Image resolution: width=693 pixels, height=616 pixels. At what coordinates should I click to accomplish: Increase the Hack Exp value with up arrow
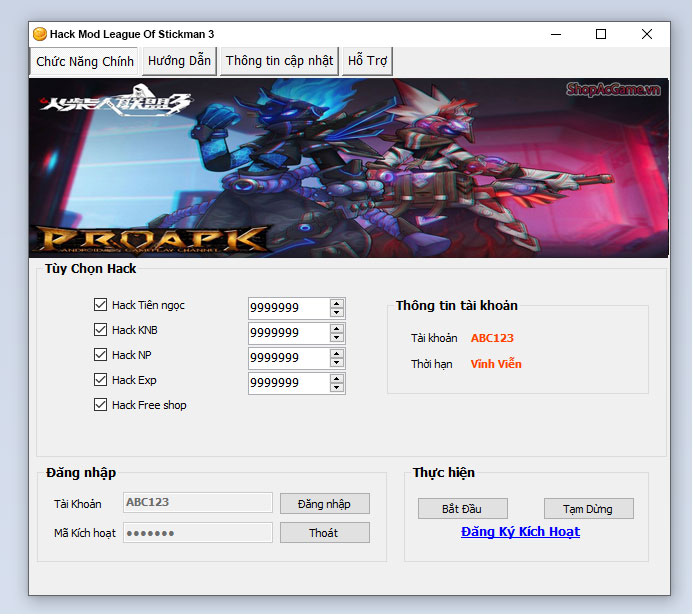pyautogui.click(x=337, y=379)
